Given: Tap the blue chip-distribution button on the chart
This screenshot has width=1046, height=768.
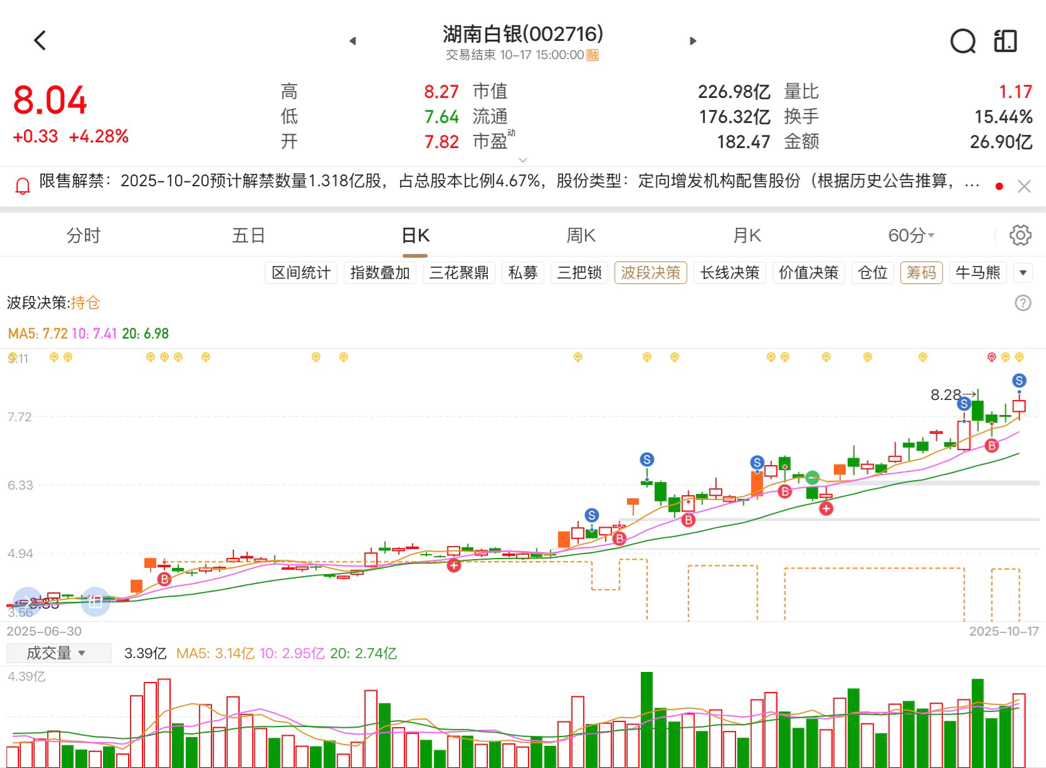Looking at the screenshot, I should (95, 601).
